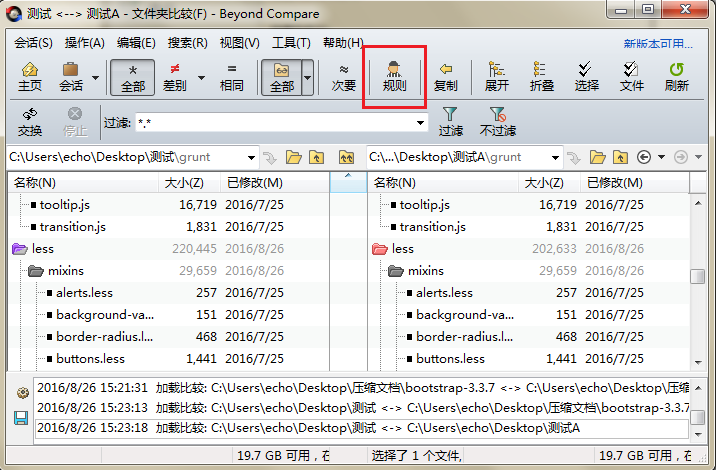Viewport: 716px width, 470px height.
Task: Click the 新版本可用 link
Action: coord(657,43)
